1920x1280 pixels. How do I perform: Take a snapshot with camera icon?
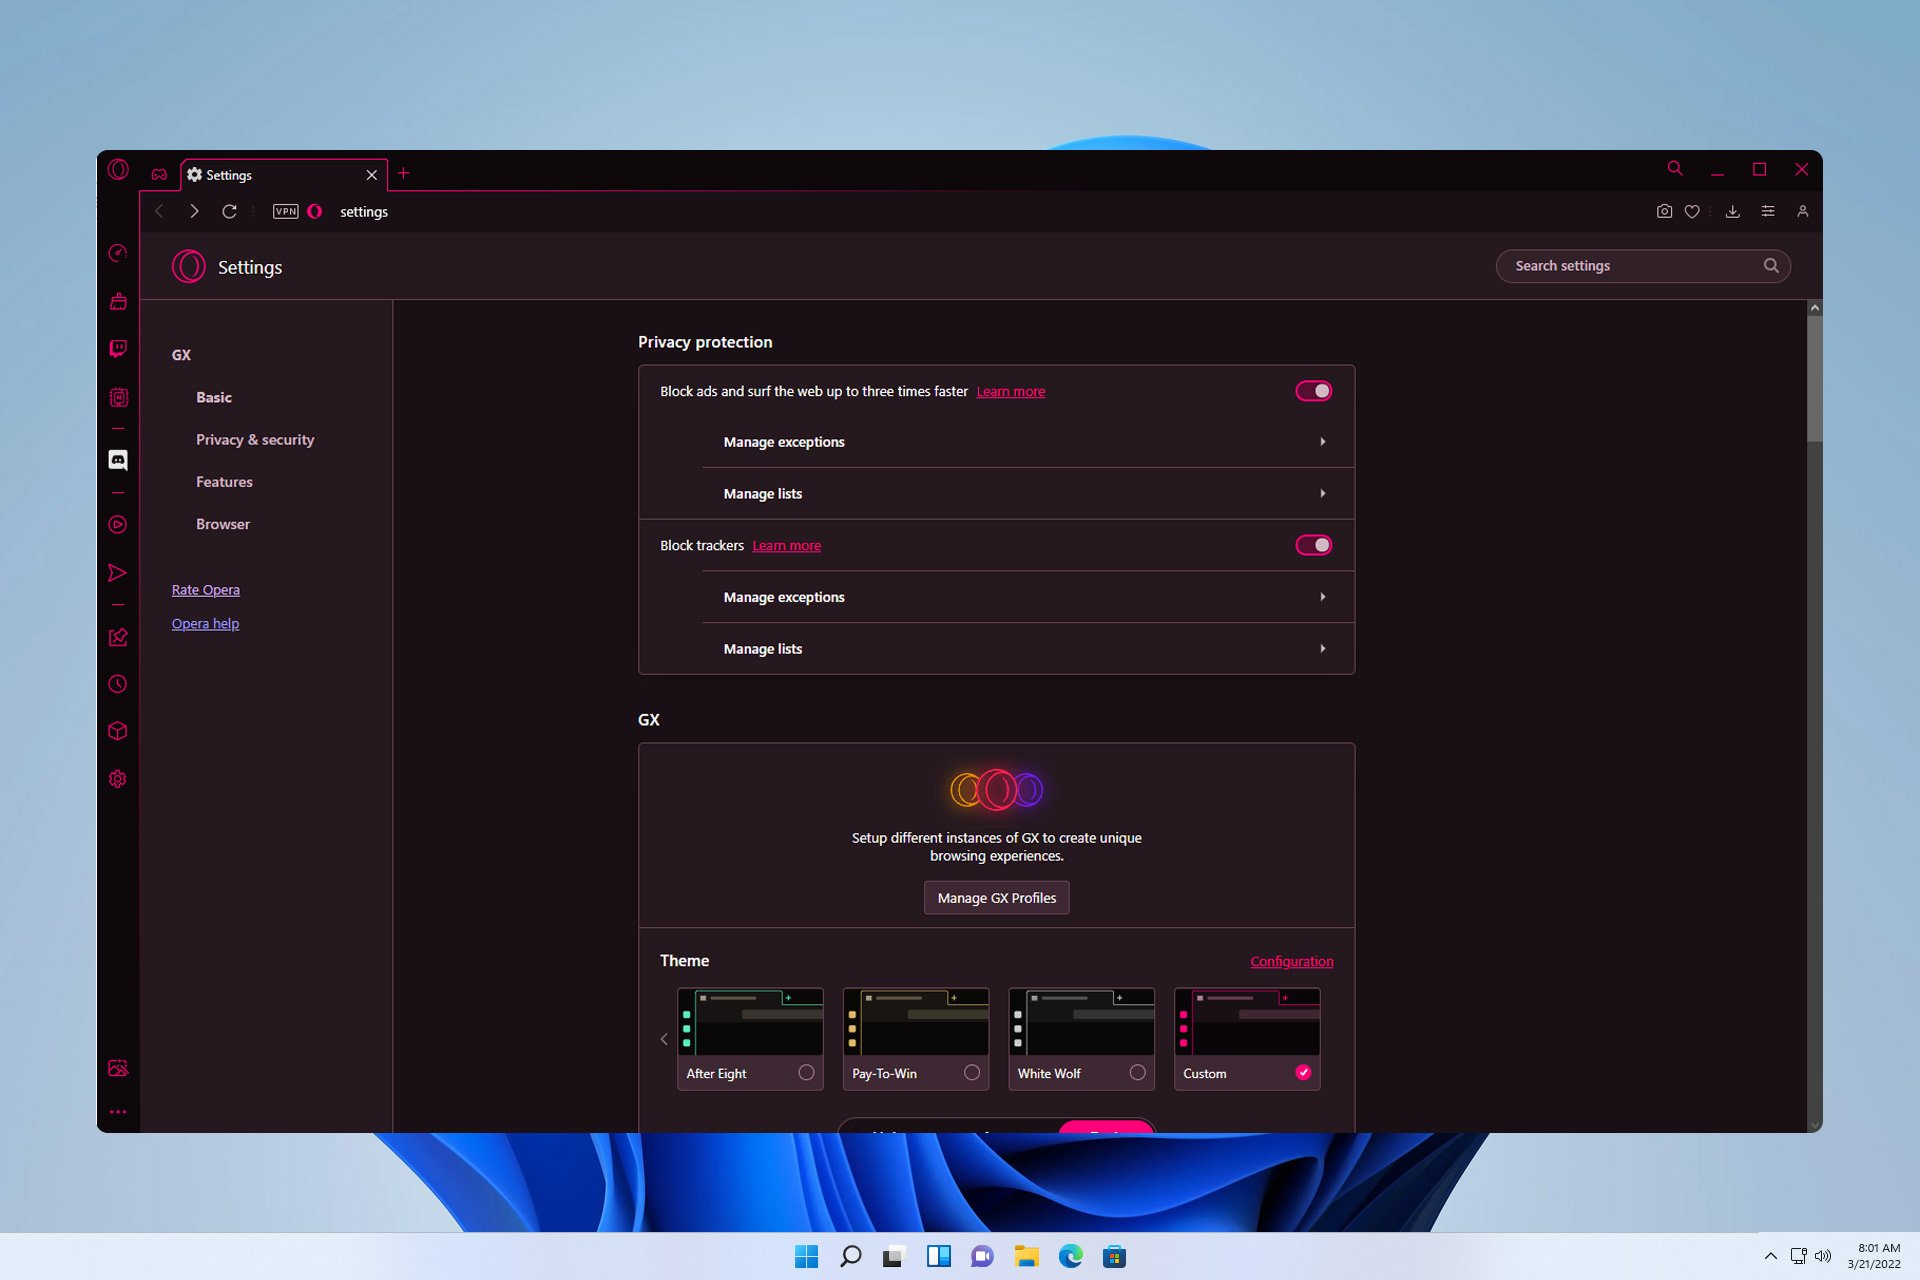[1664, 211]
